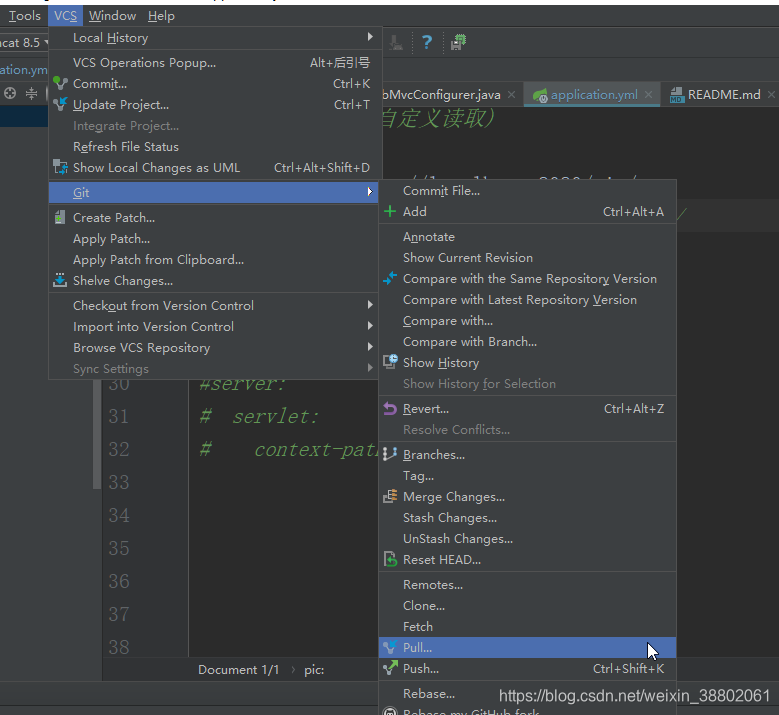Select Rebase... in Git submenu

point(527,693)
